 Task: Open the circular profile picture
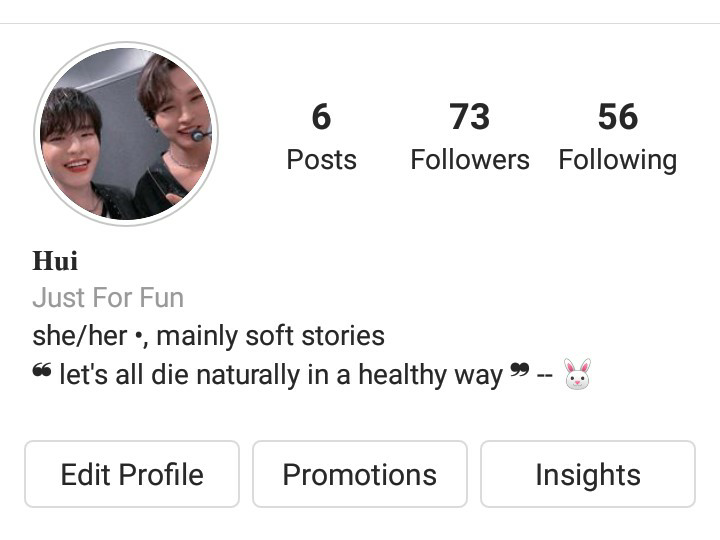click(126, 134)
